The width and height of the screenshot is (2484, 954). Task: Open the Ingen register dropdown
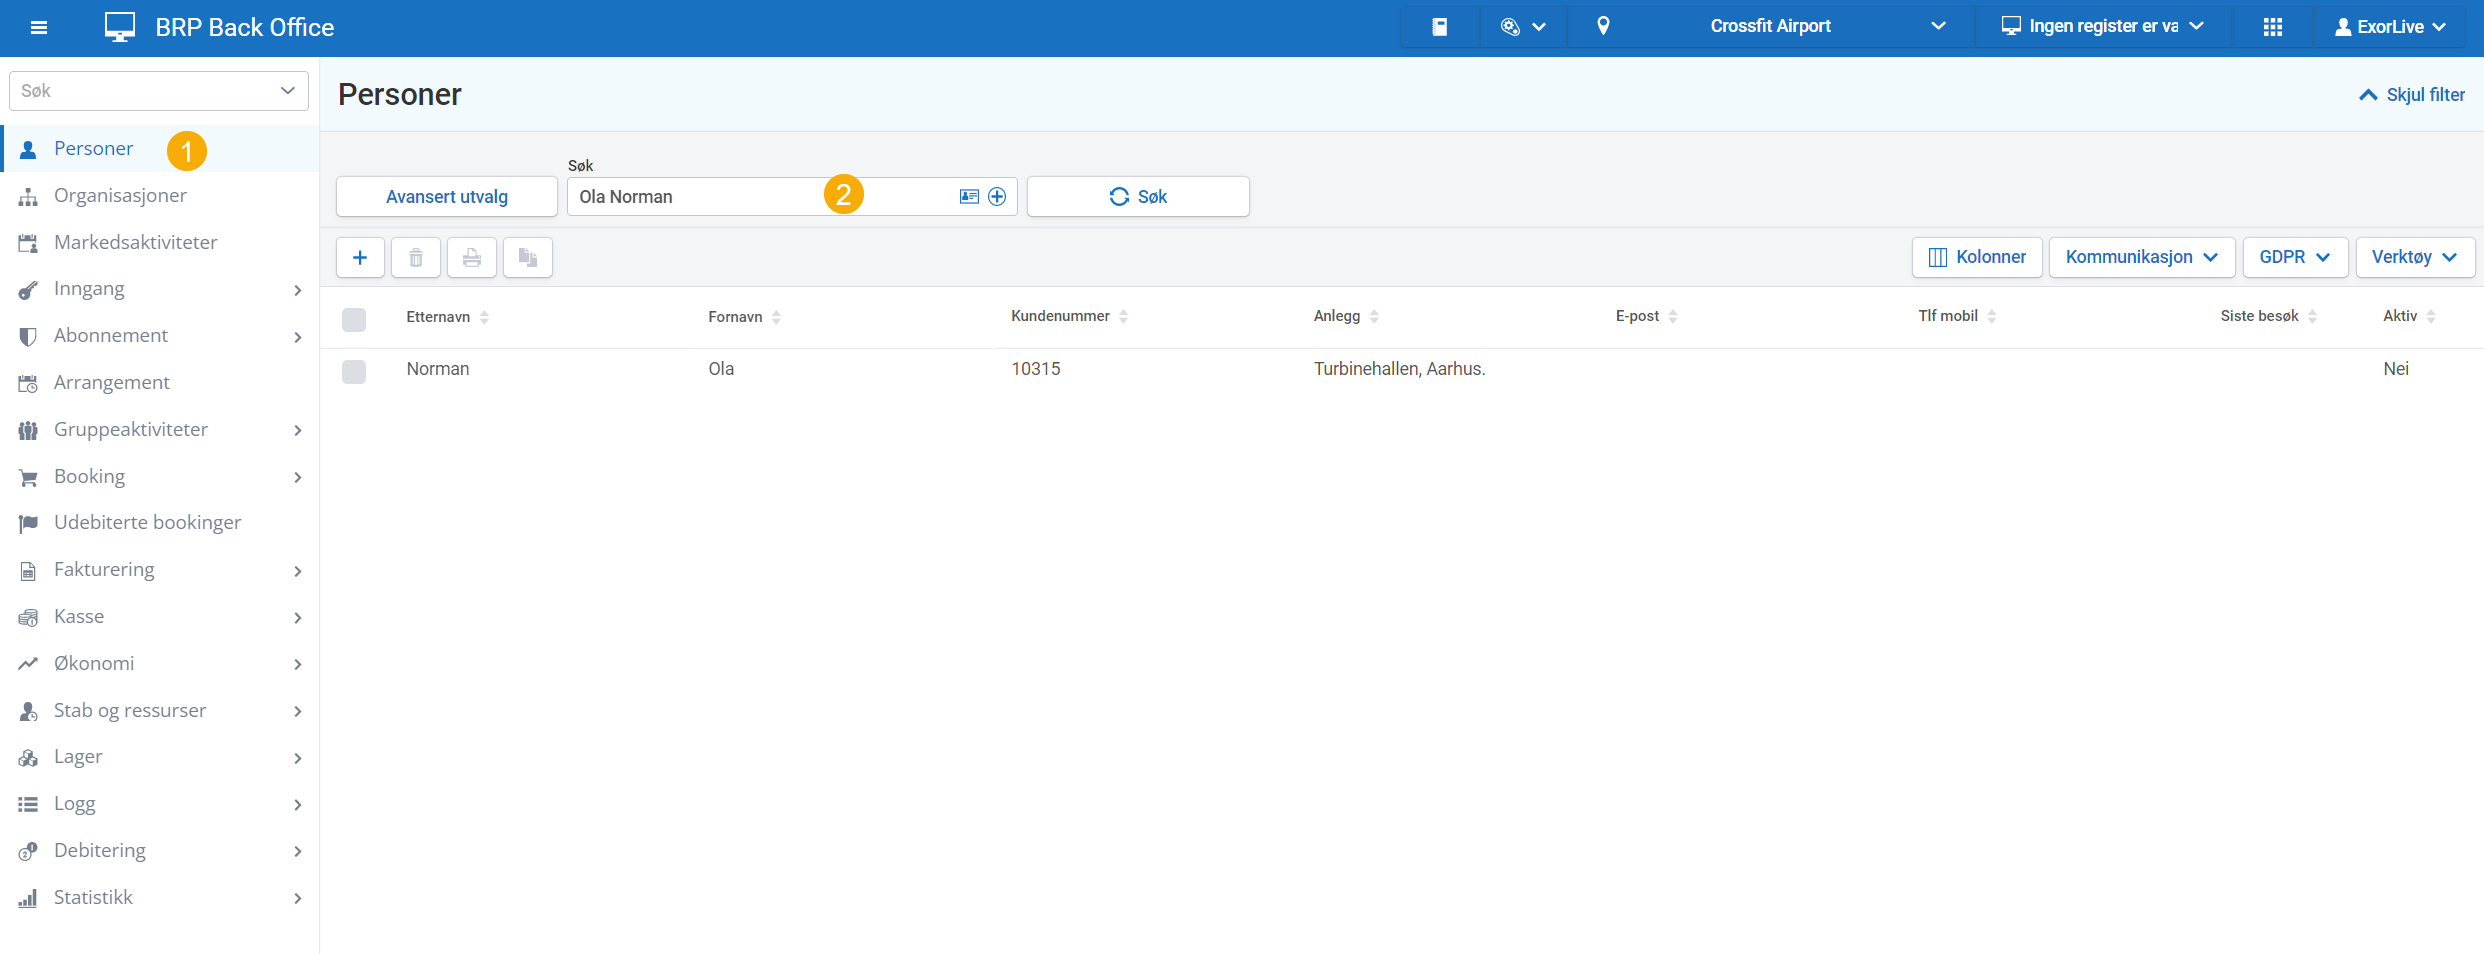pyautogui.click(x=2102, y=27)
